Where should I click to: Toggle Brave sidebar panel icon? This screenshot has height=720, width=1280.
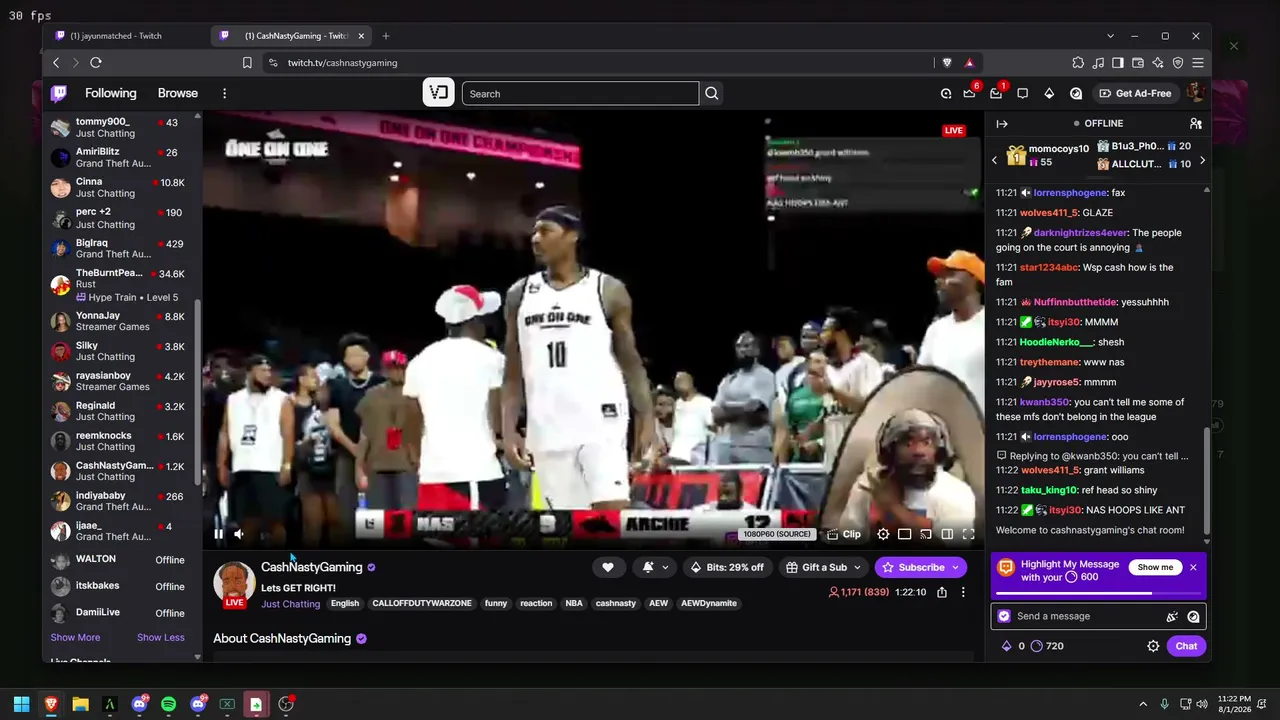[x=1118, y=62]
